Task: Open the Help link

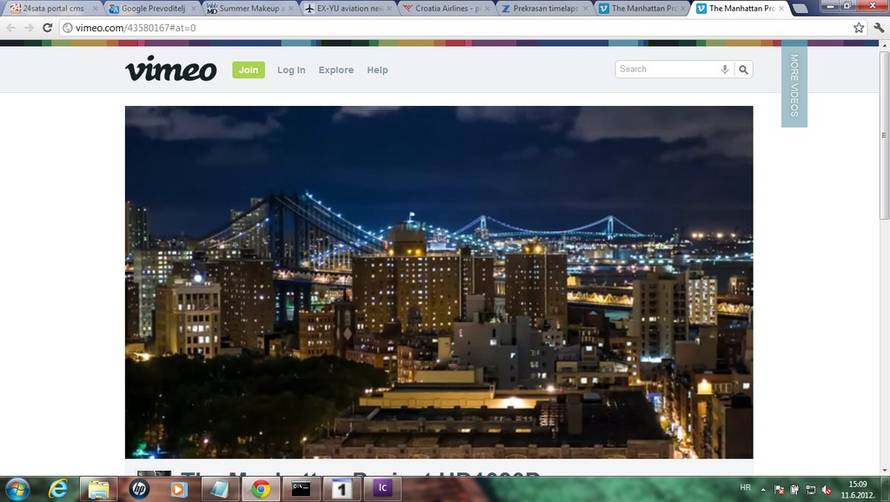Action: [377, 70]
